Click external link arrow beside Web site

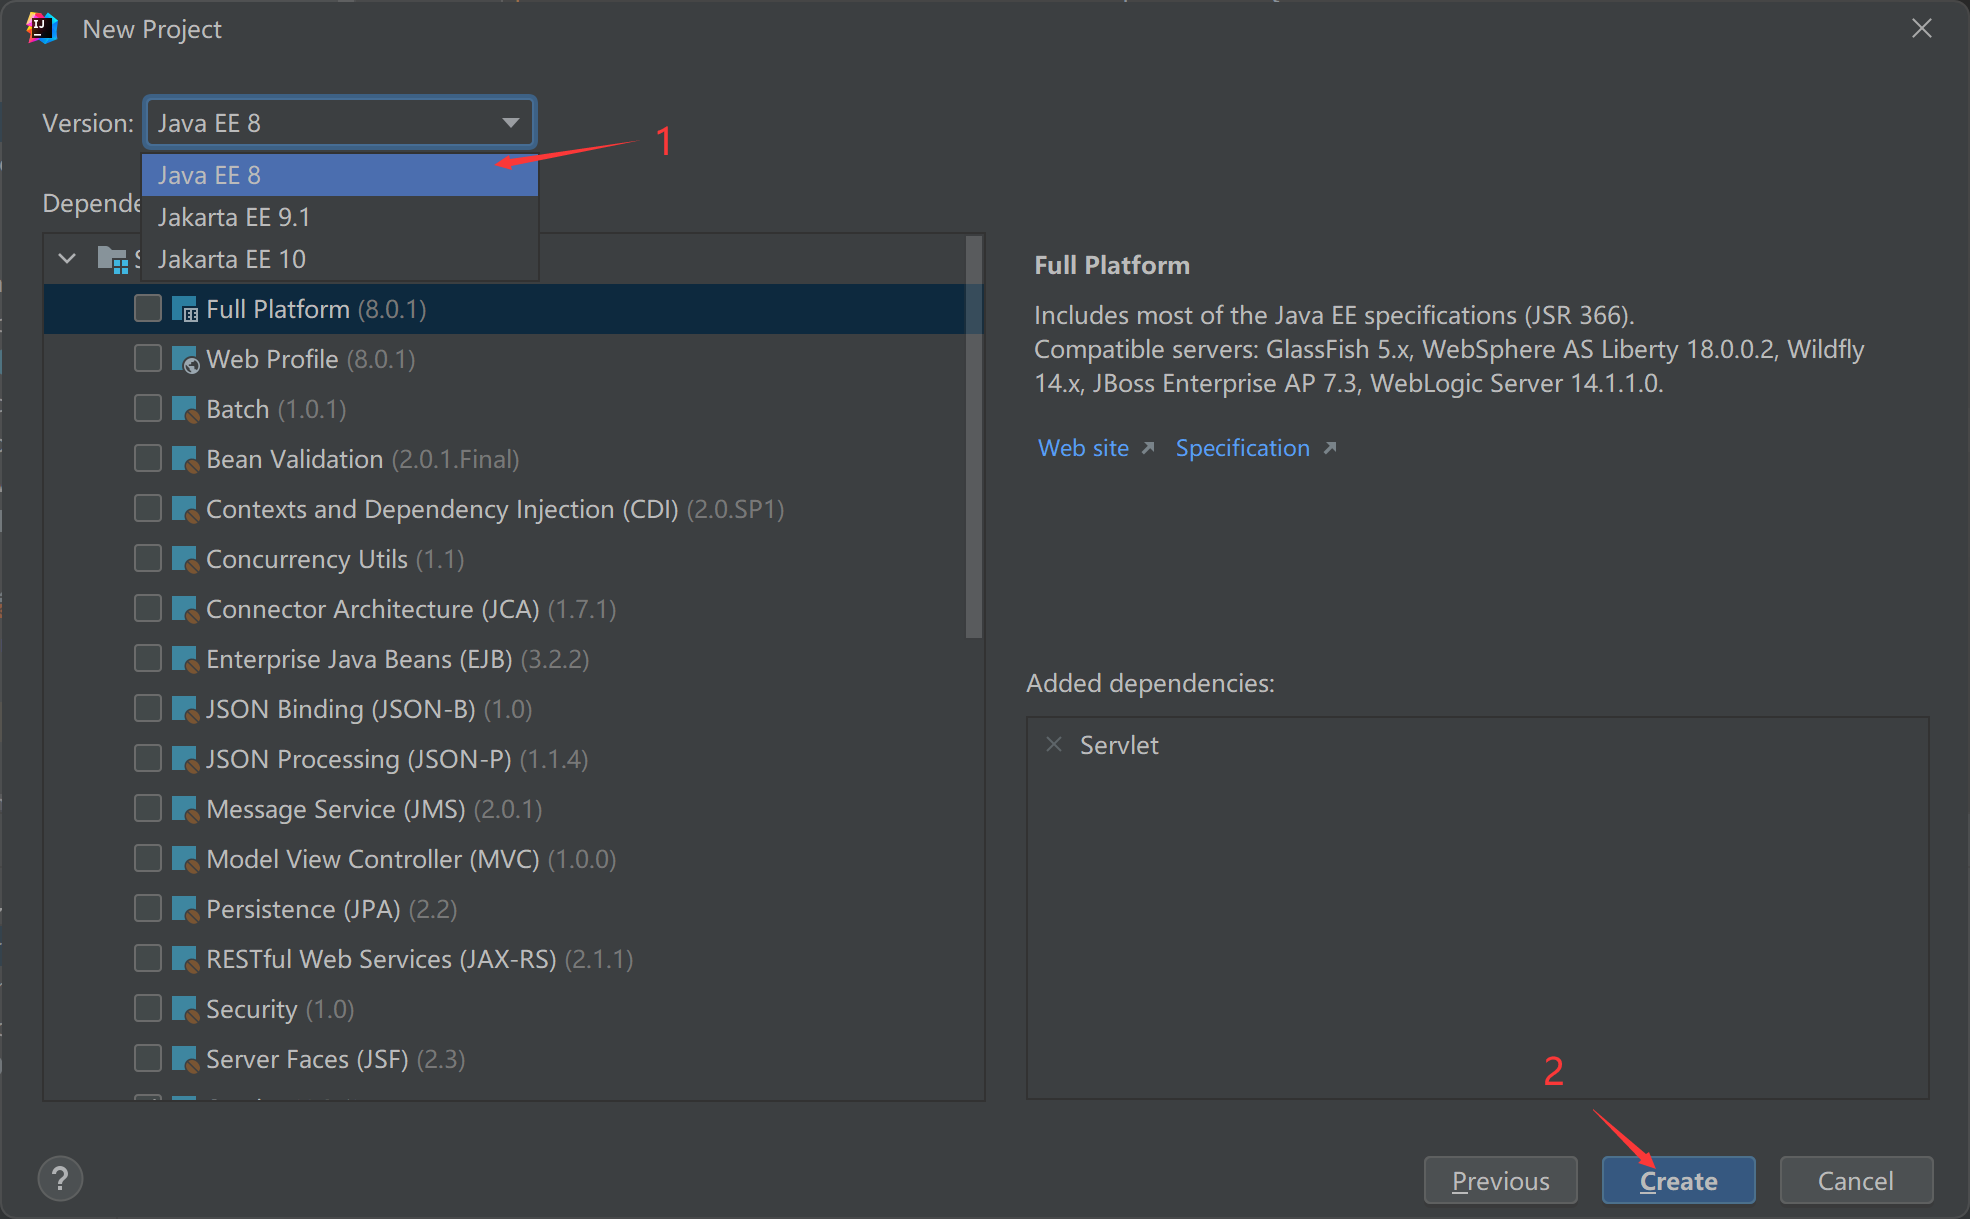1148,448
